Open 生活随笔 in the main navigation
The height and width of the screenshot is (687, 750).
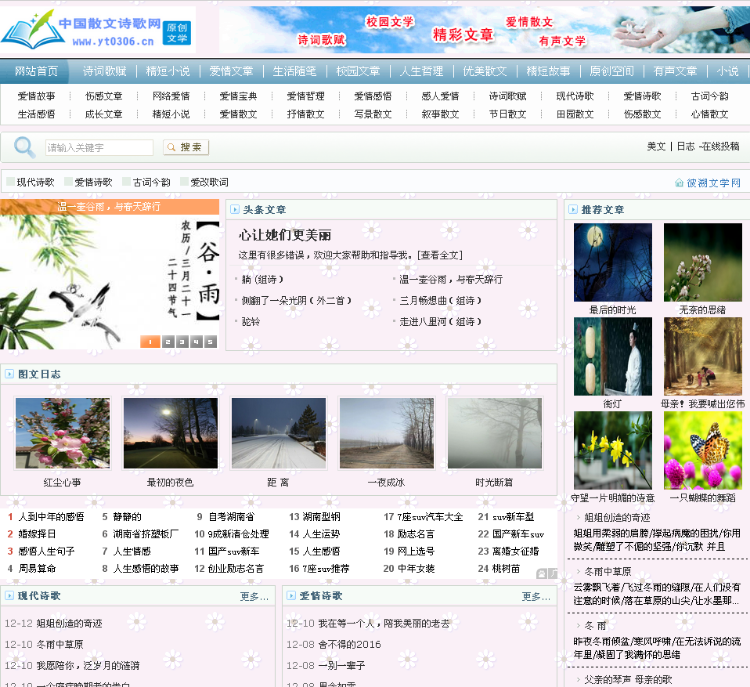[295, 71]
